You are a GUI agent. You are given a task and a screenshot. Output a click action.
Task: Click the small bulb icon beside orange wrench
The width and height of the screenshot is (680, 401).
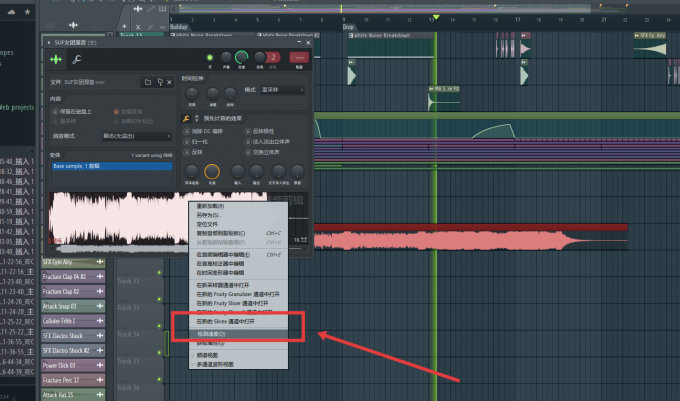pyautogui.click(x=196, y=118)
